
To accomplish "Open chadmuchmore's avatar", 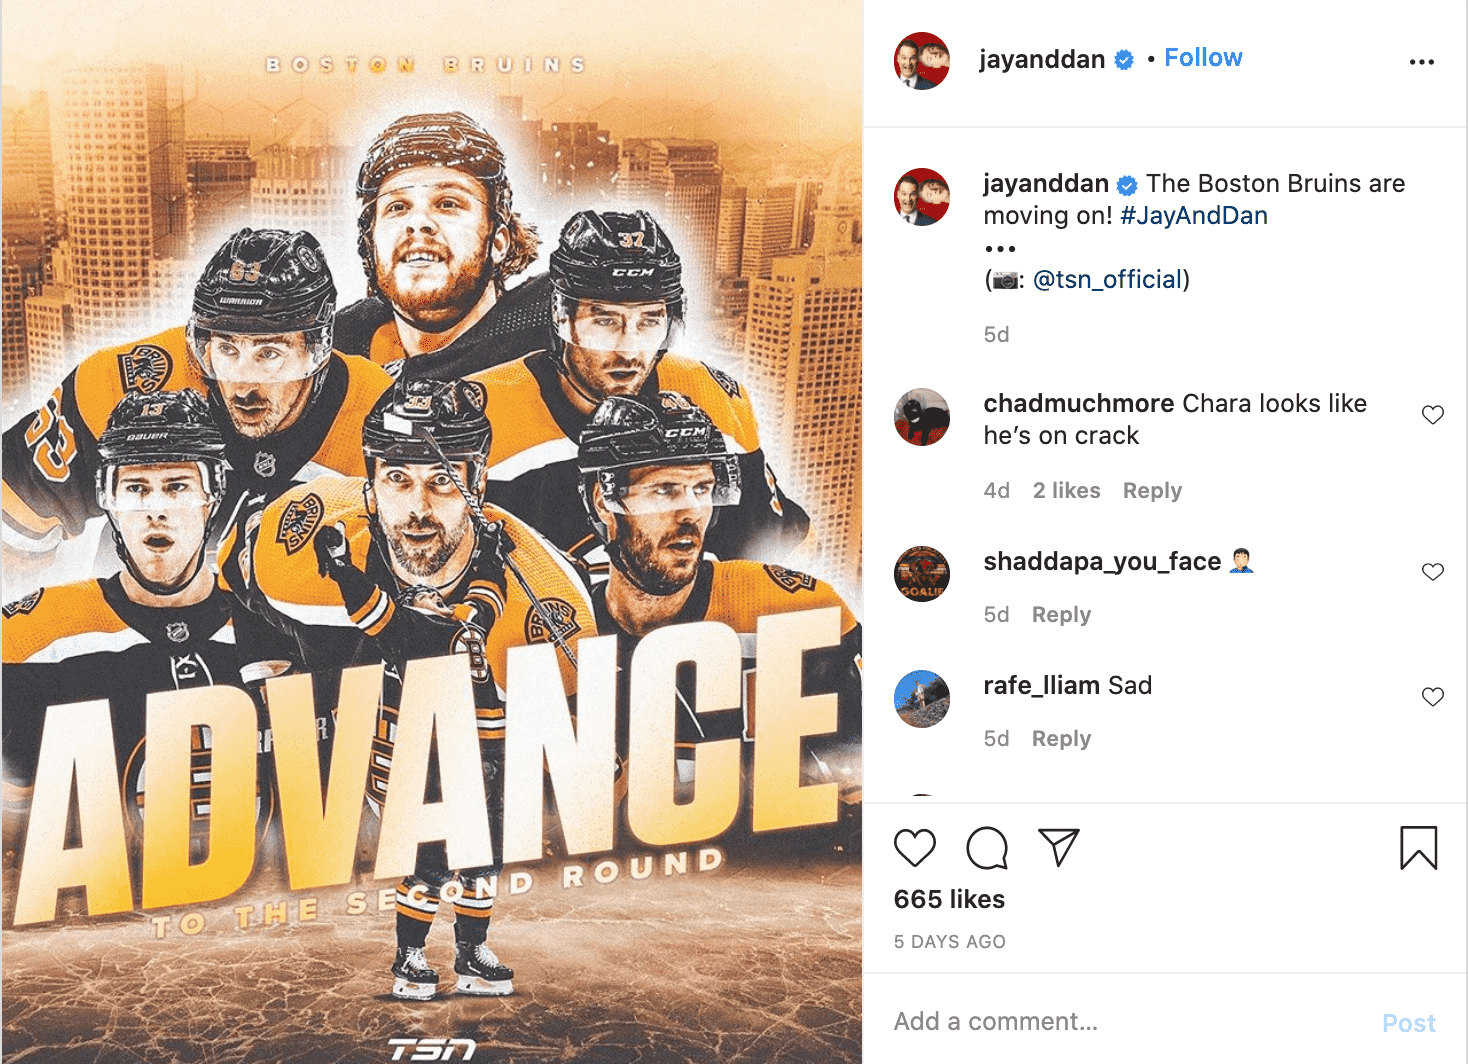I will (x=921, y=416).
